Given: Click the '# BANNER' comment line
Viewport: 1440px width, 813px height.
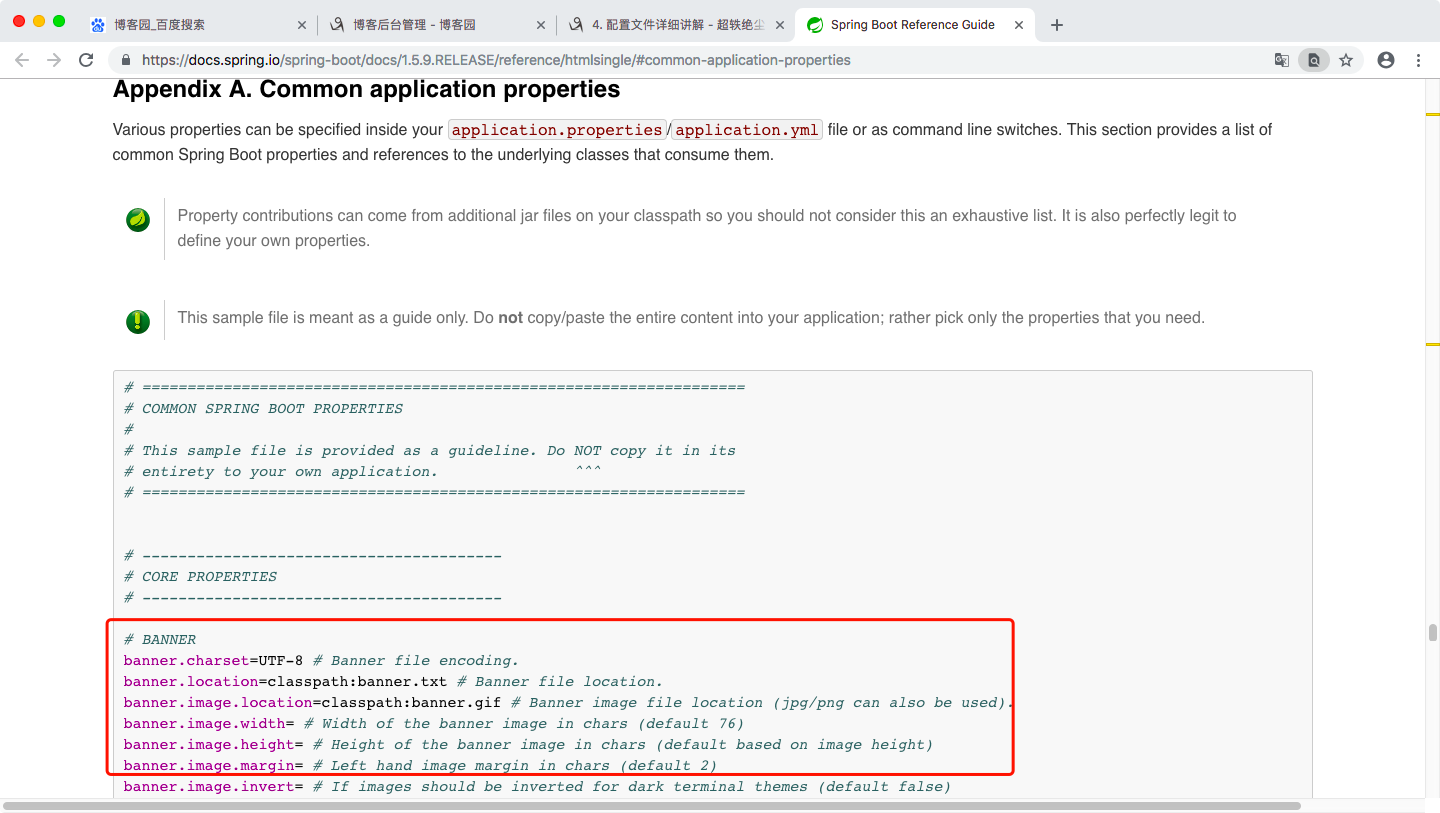Looking at the screenshot, I should click(x=160, y=639).
